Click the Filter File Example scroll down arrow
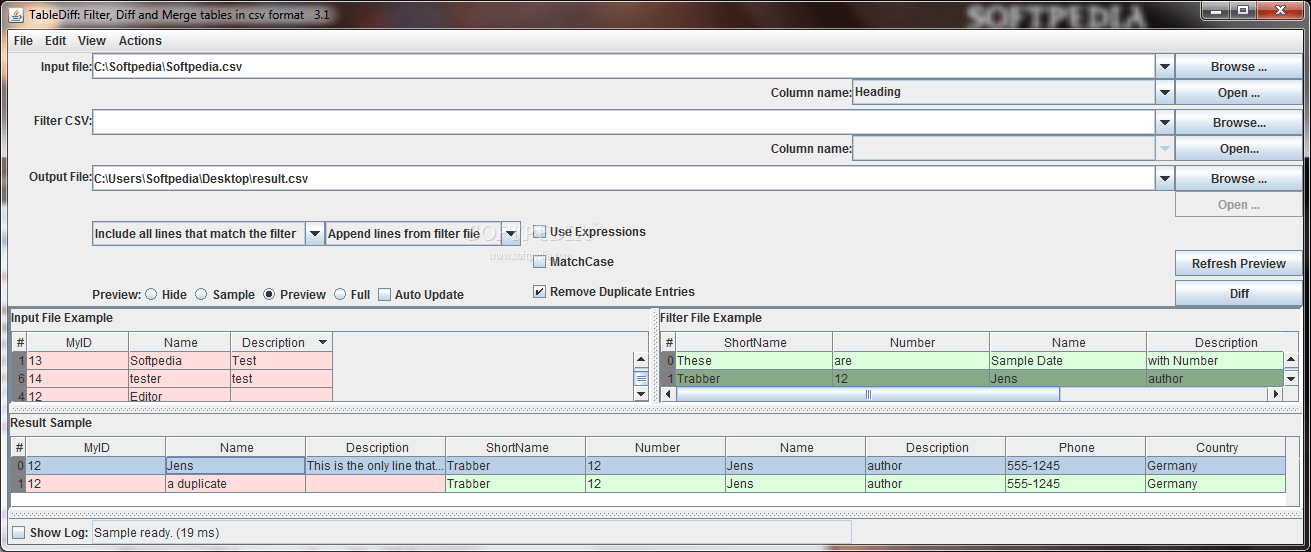The width and height of the screenshot is (1311, 552). click(x=1291, y=379)
